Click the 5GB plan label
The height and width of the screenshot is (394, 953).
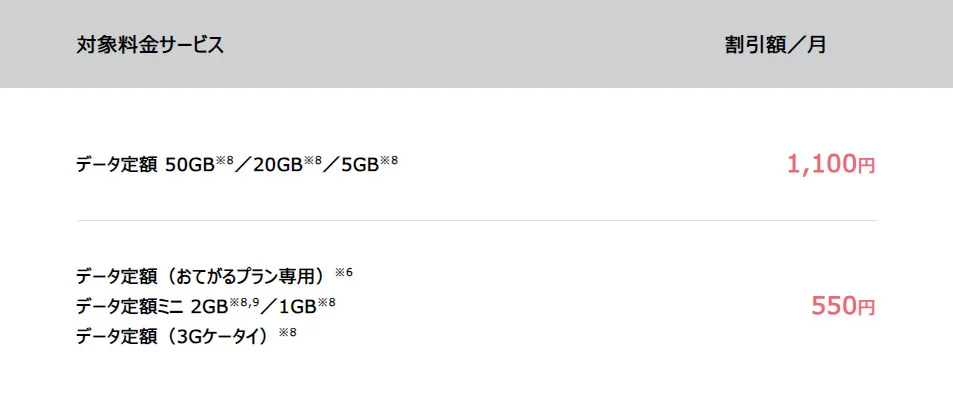(360, 165)
